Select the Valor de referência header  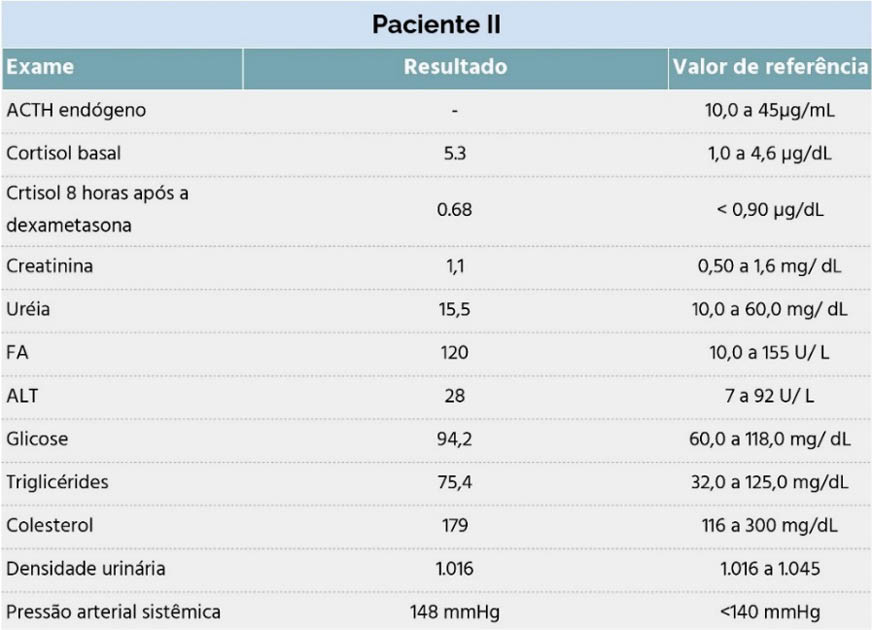point(770,67)
